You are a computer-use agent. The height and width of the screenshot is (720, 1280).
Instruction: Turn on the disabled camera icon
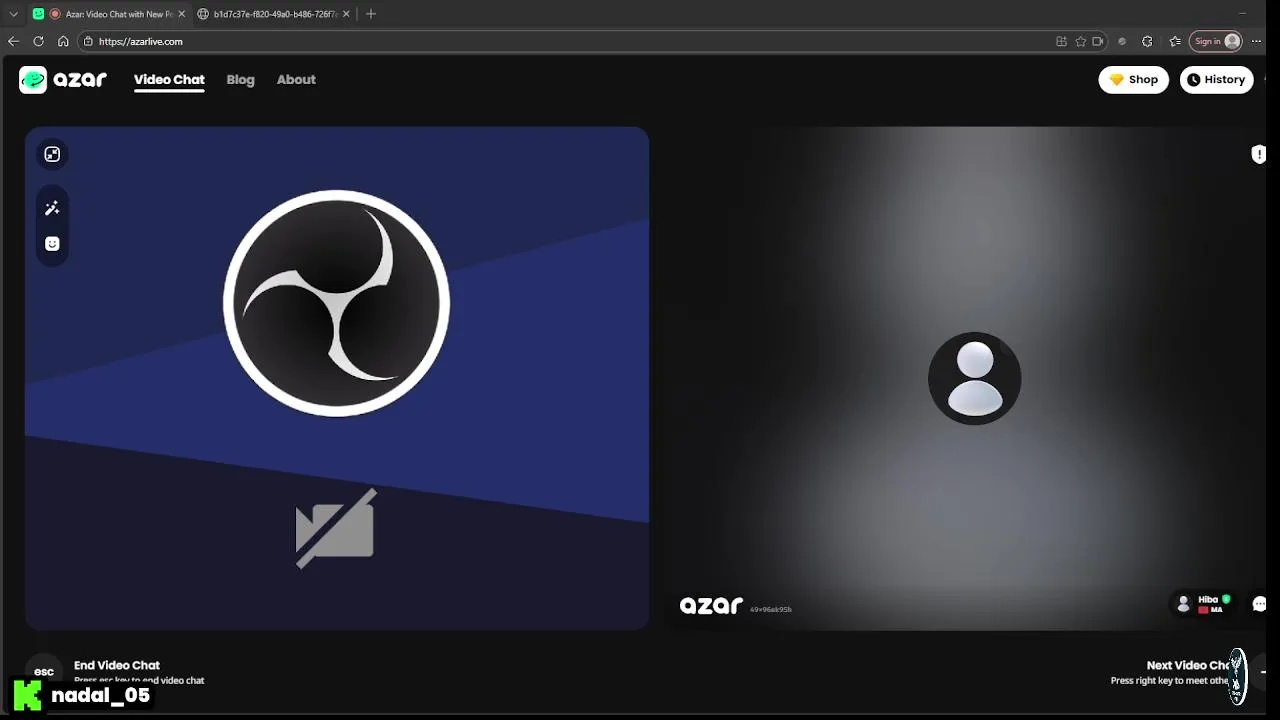(336, 528)
